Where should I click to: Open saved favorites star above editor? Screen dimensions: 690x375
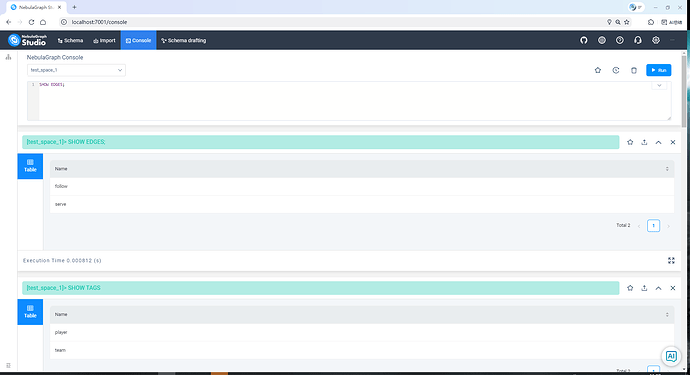[x=598, y=70]
